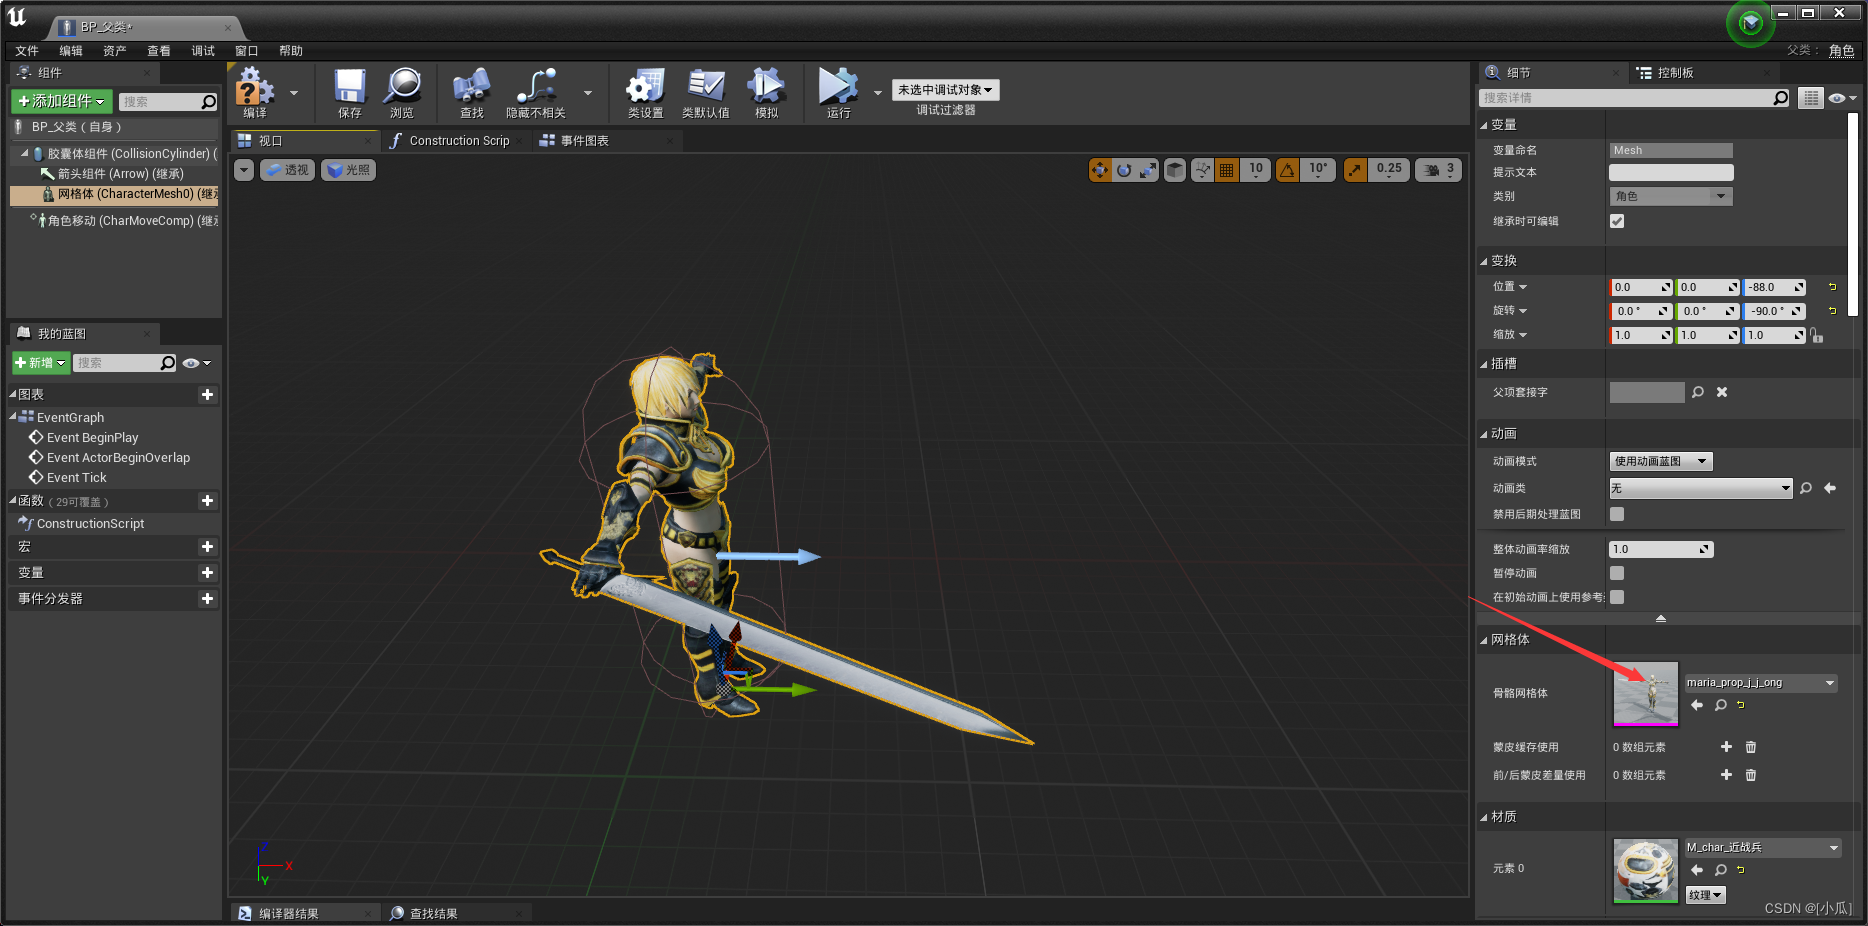Reset location (位置) to default arrow
The image size is (1868, 926).
1833,287
